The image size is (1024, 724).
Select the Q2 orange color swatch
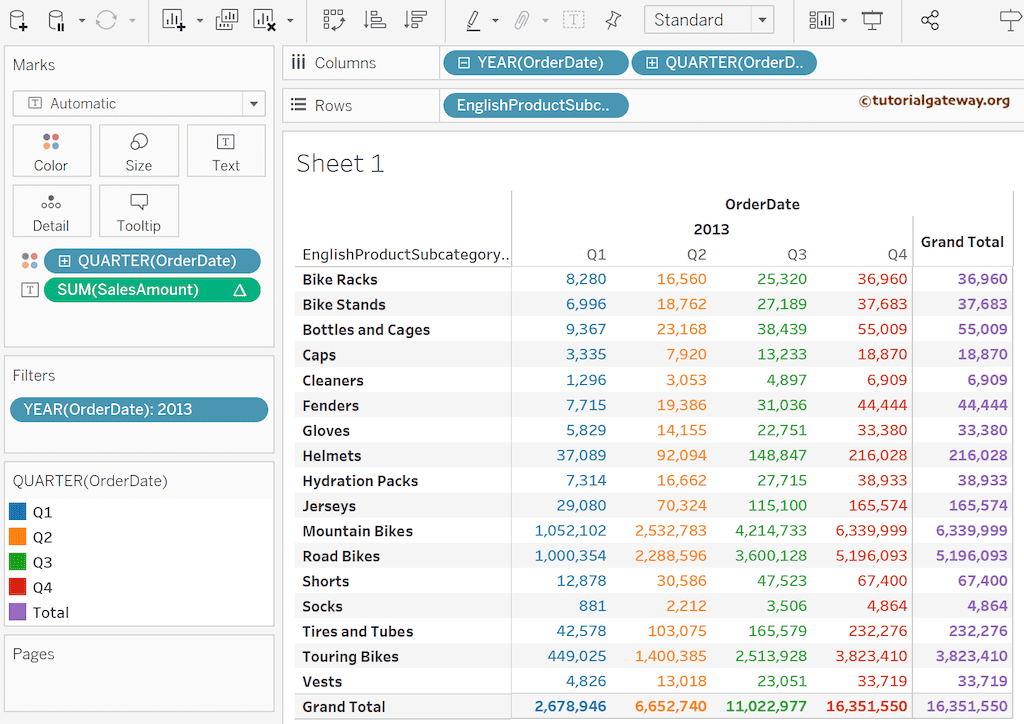pyautogui.click(x=17, y=537)
